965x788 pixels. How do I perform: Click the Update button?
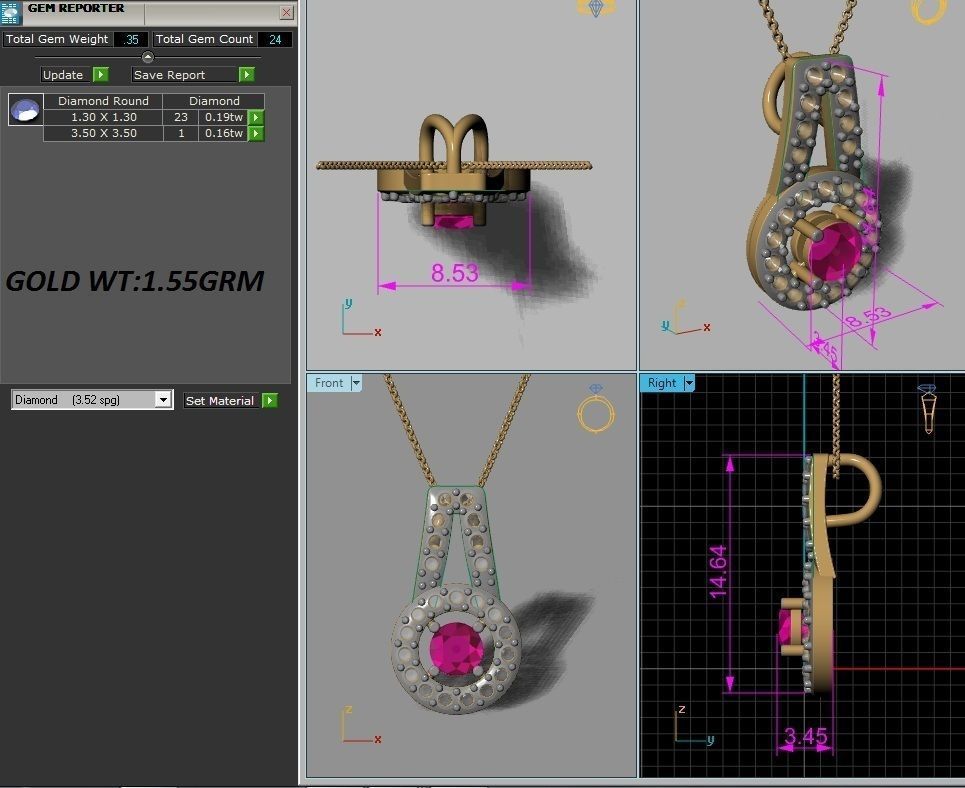tap(66, 74)
